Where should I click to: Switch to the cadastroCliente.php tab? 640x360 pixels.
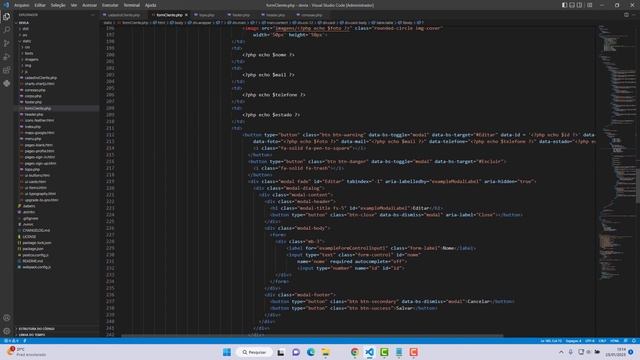pos(123,15)
